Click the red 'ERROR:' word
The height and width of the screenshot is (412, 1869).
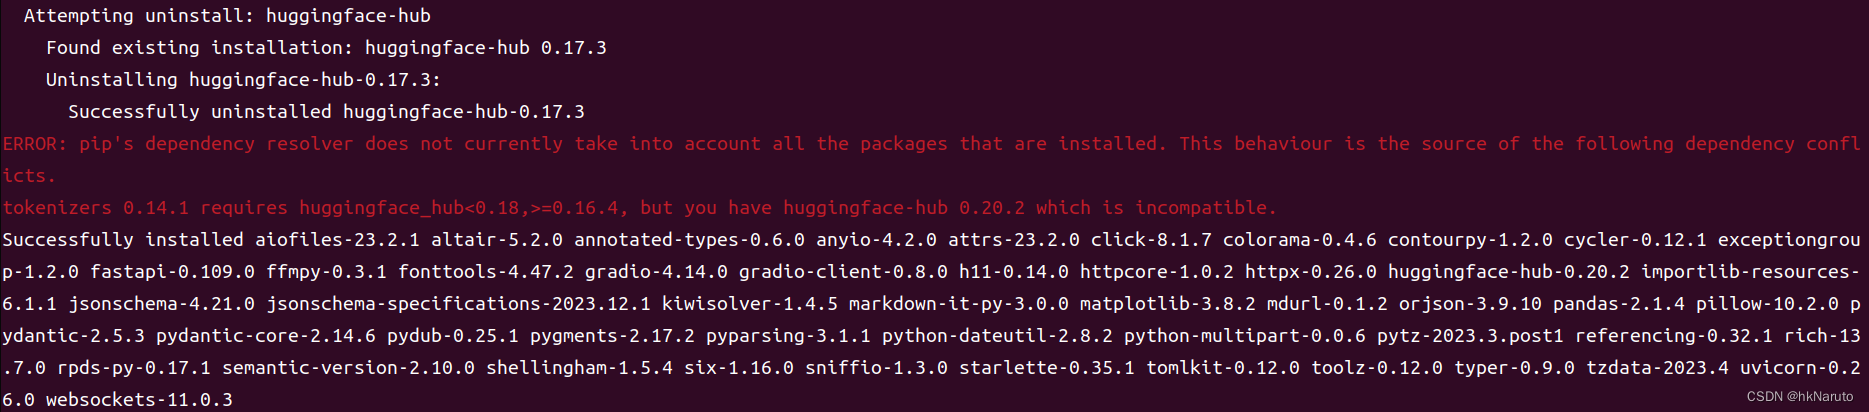(x=35, y=144)
